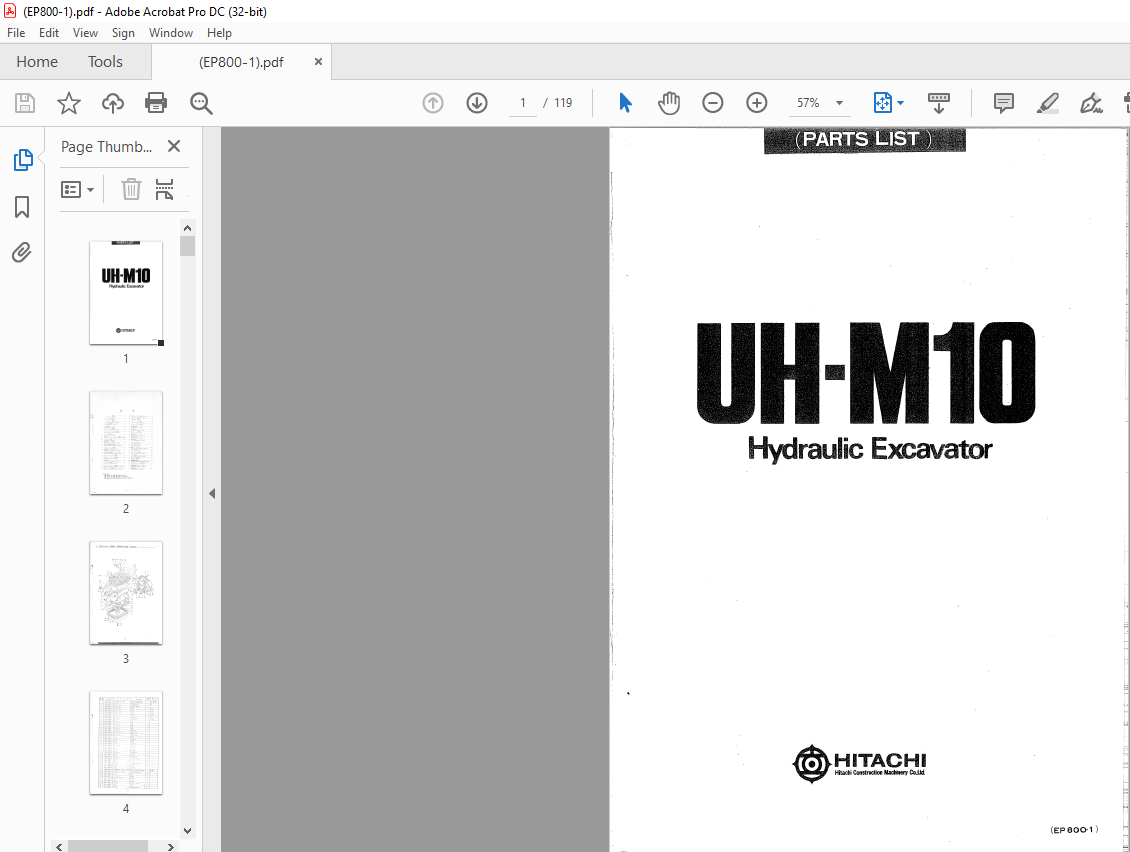This screenshot has height=852, width=1130.
Task: Print the document
Action: tap(156, 103)
